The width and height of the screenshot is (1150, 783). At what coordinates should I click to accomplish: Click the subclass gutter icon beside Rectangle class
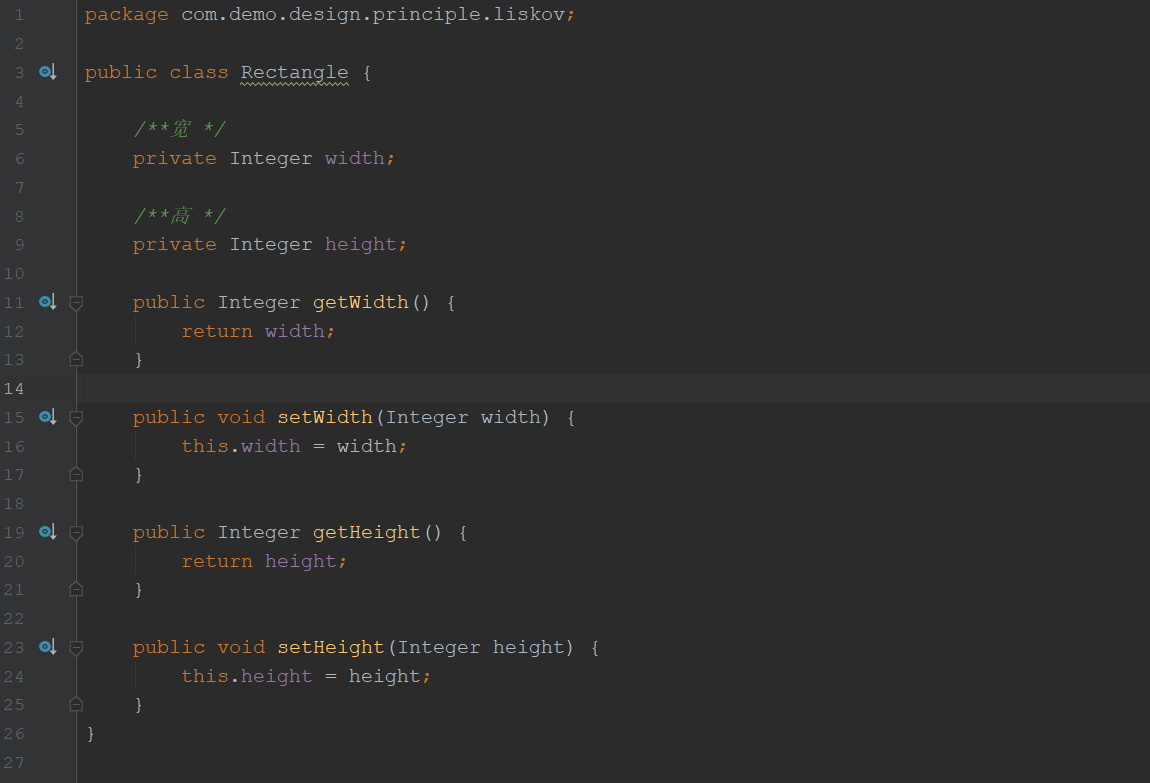(x=47, y=72)
